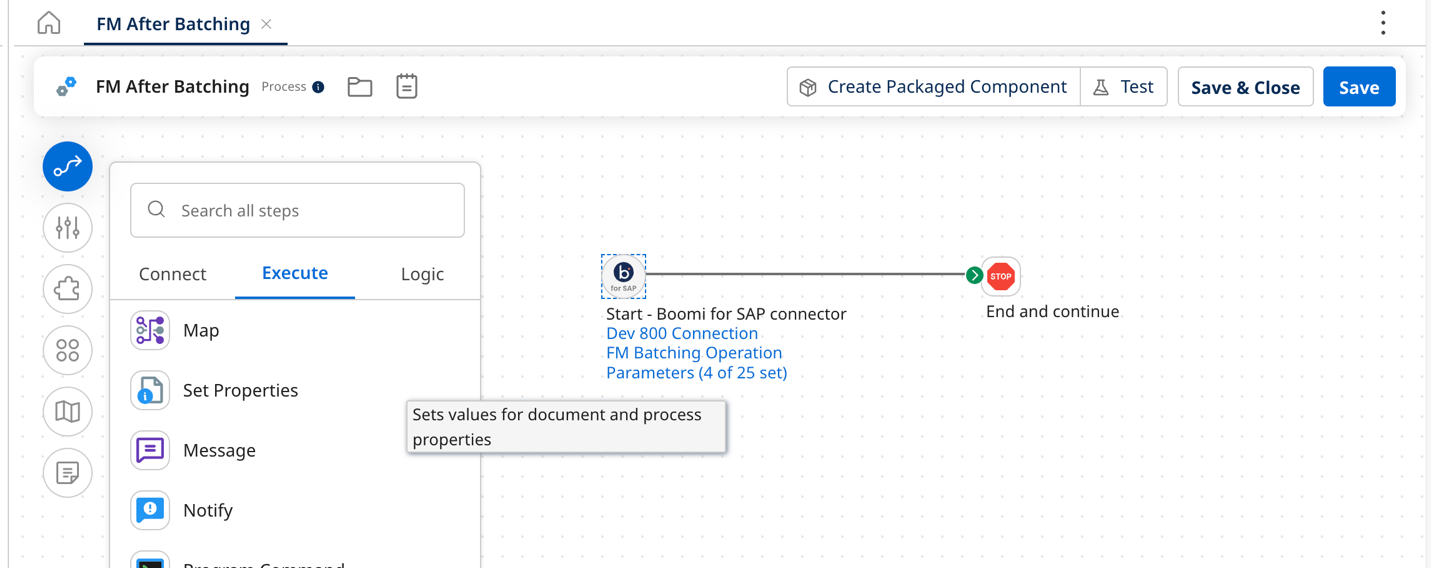Click the Process info icon

pyautogui.click(x=318, y=87)
